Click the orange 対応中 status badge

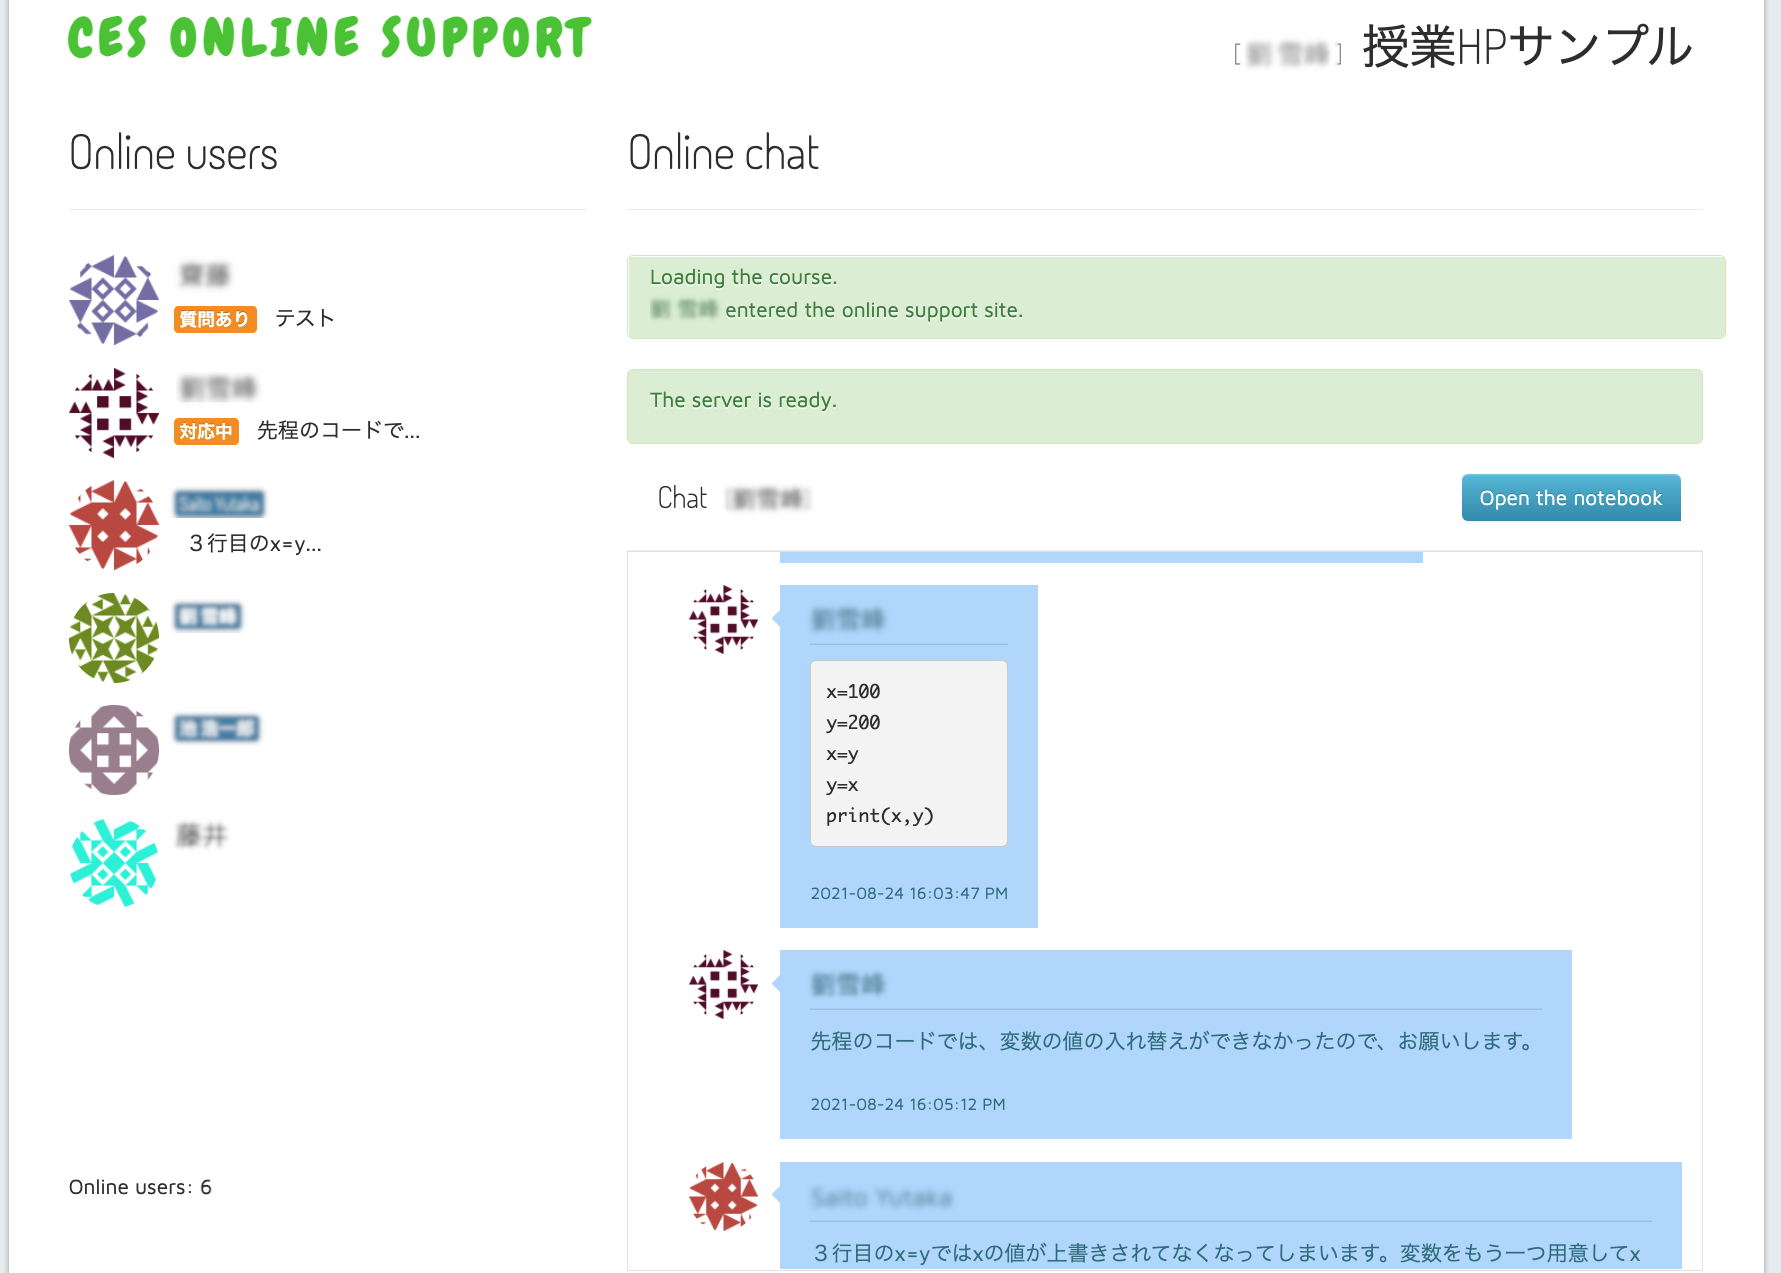(206, 431)
